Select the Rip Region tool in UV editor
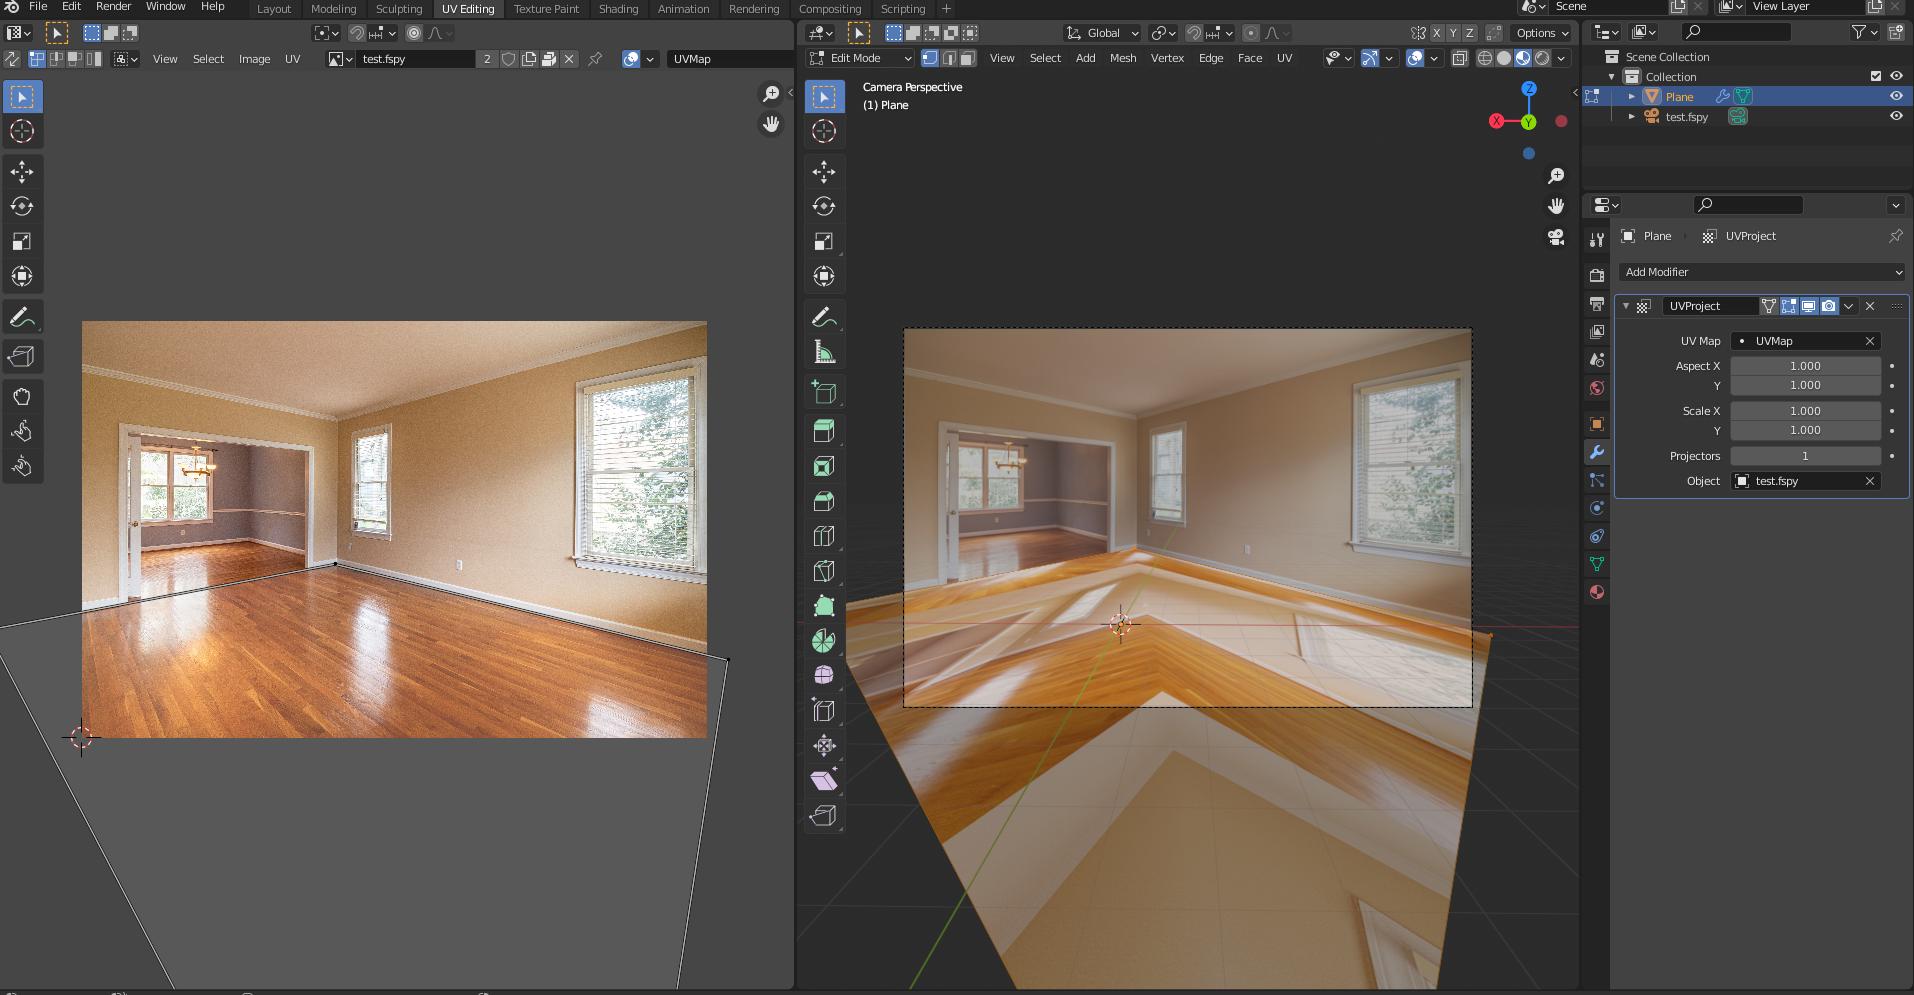Image resolution: width=1914 pixels, height=995 pixels. [22, 356]
